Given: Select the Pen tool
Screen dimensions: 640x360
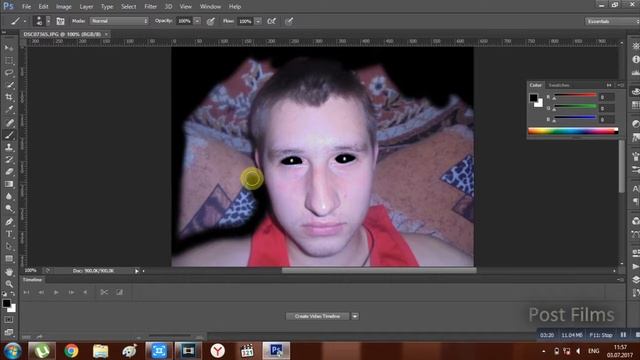Looking at the screenshot, I should (9, 222).
